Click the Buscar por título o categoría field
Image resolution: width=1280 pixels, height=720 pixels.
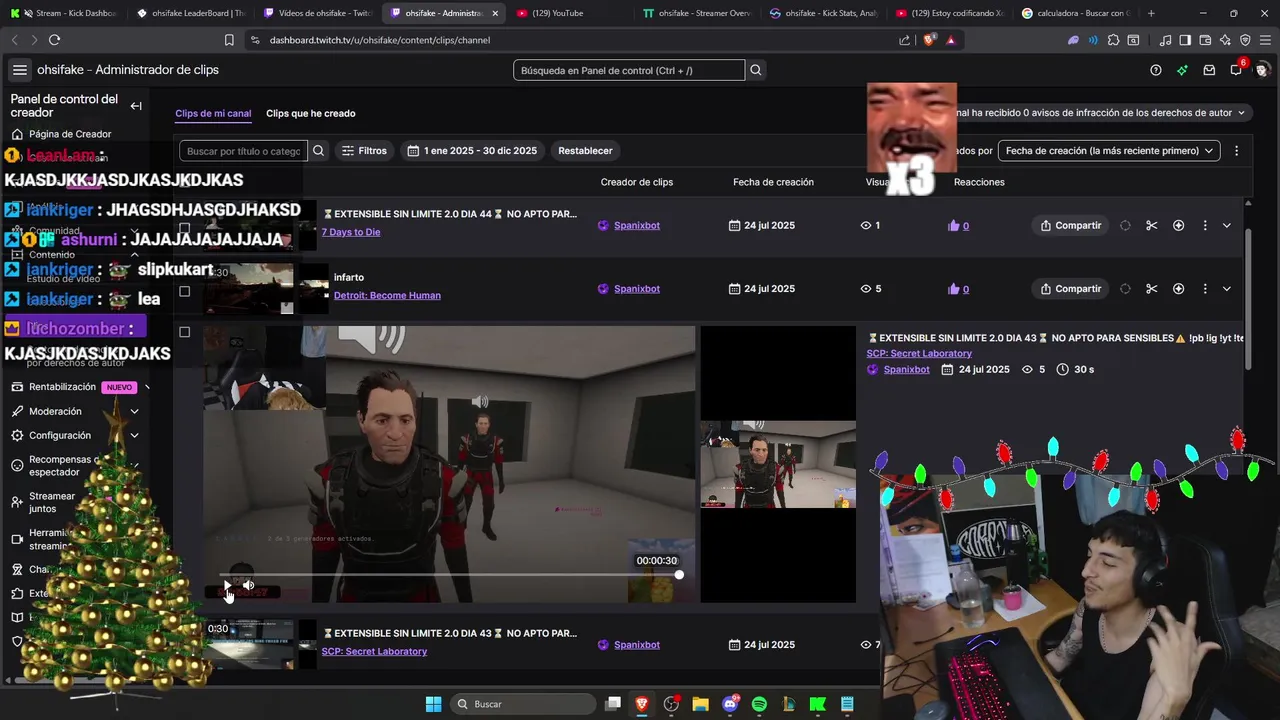coord(244,151)
